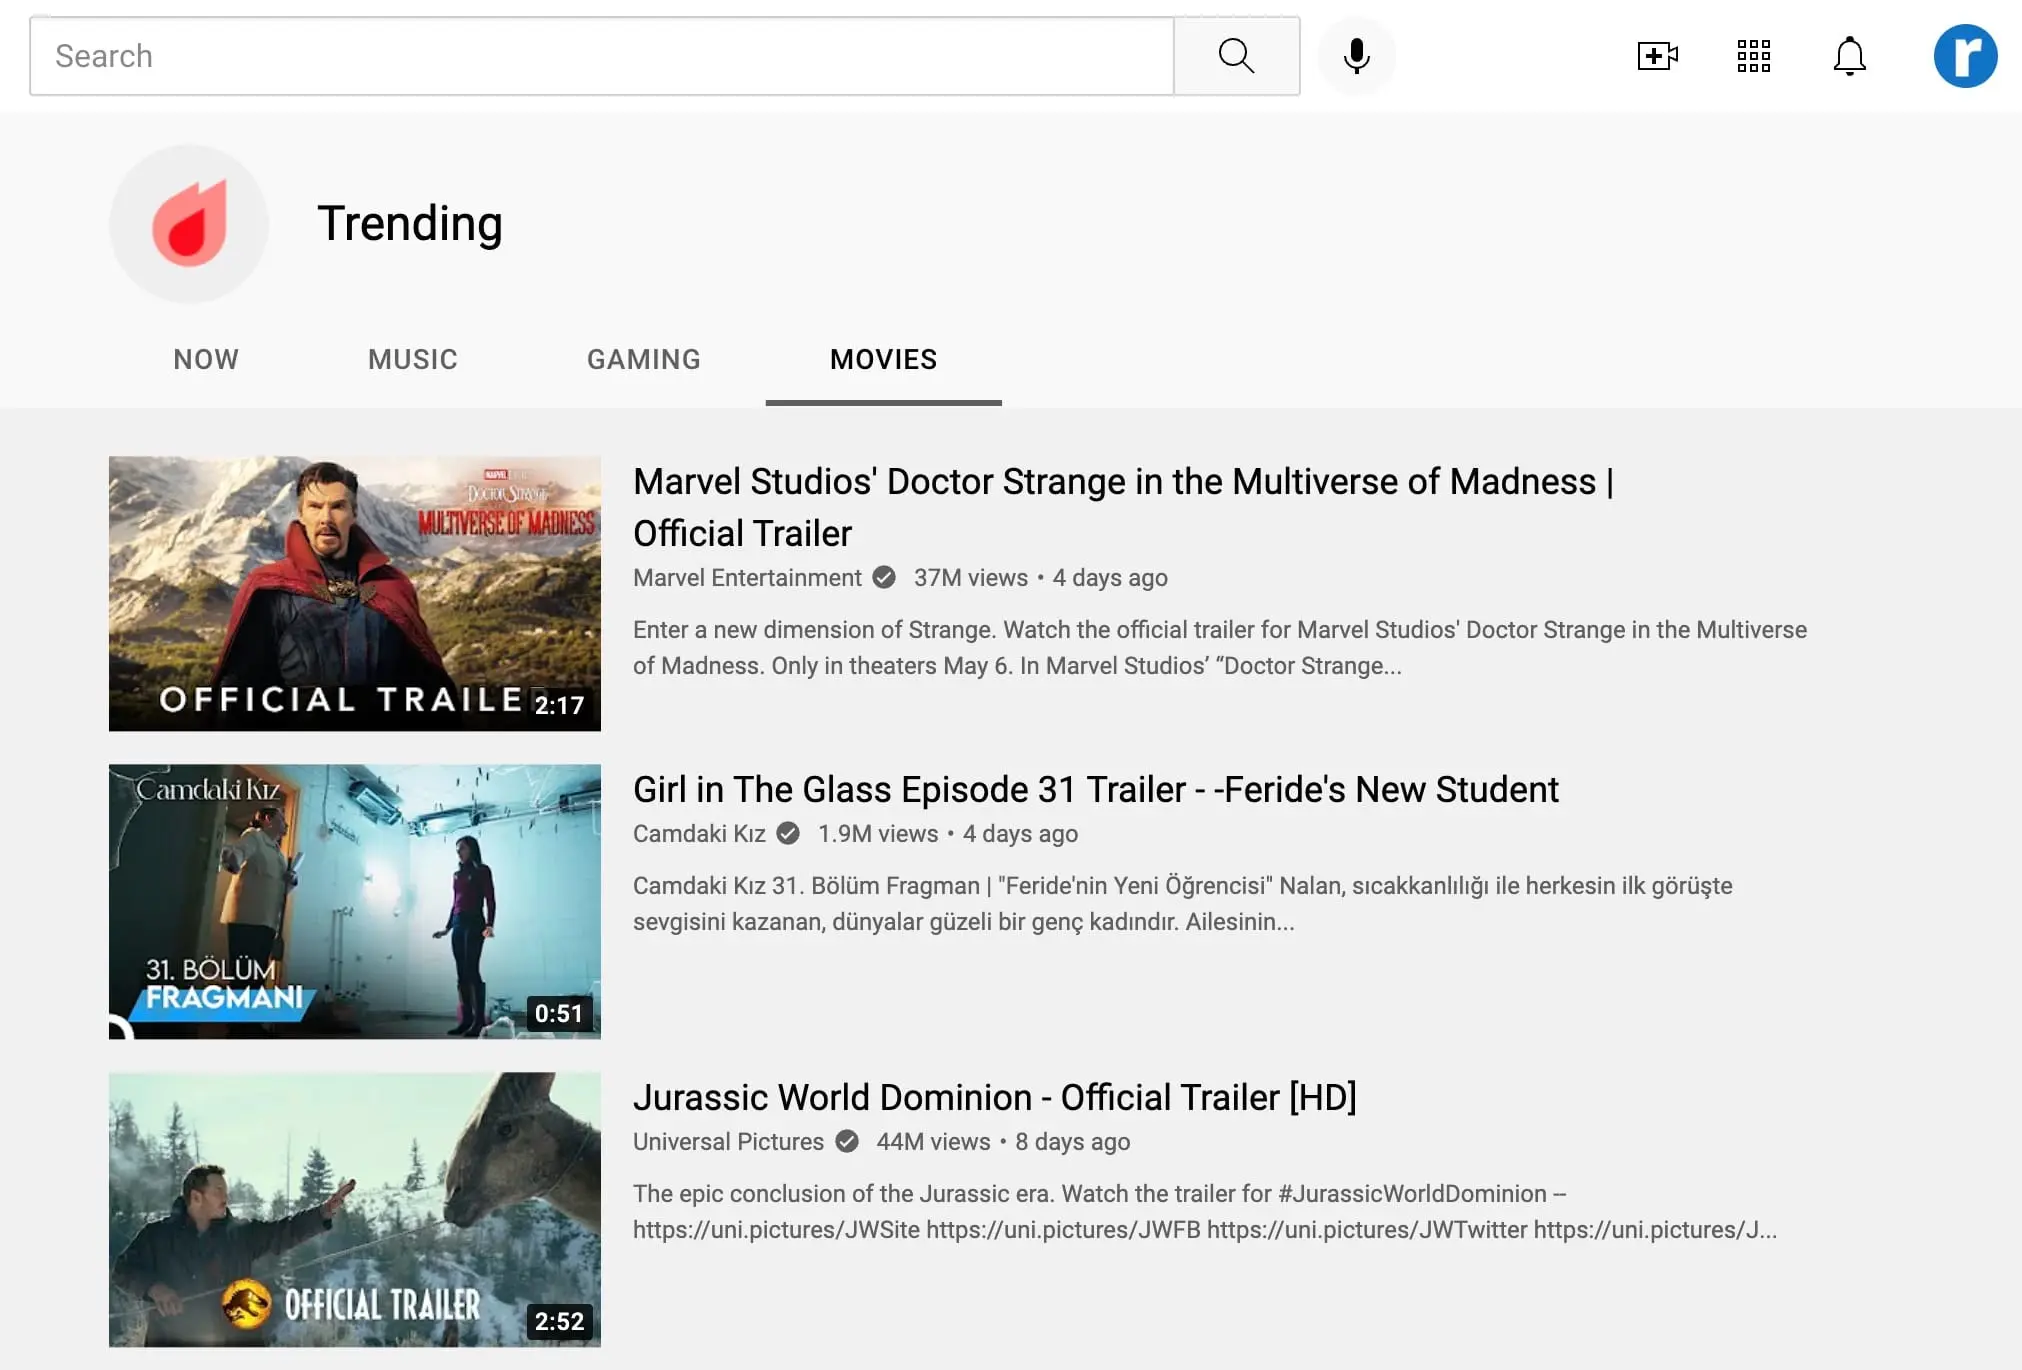Click the user profile avatar icon

1965,55
